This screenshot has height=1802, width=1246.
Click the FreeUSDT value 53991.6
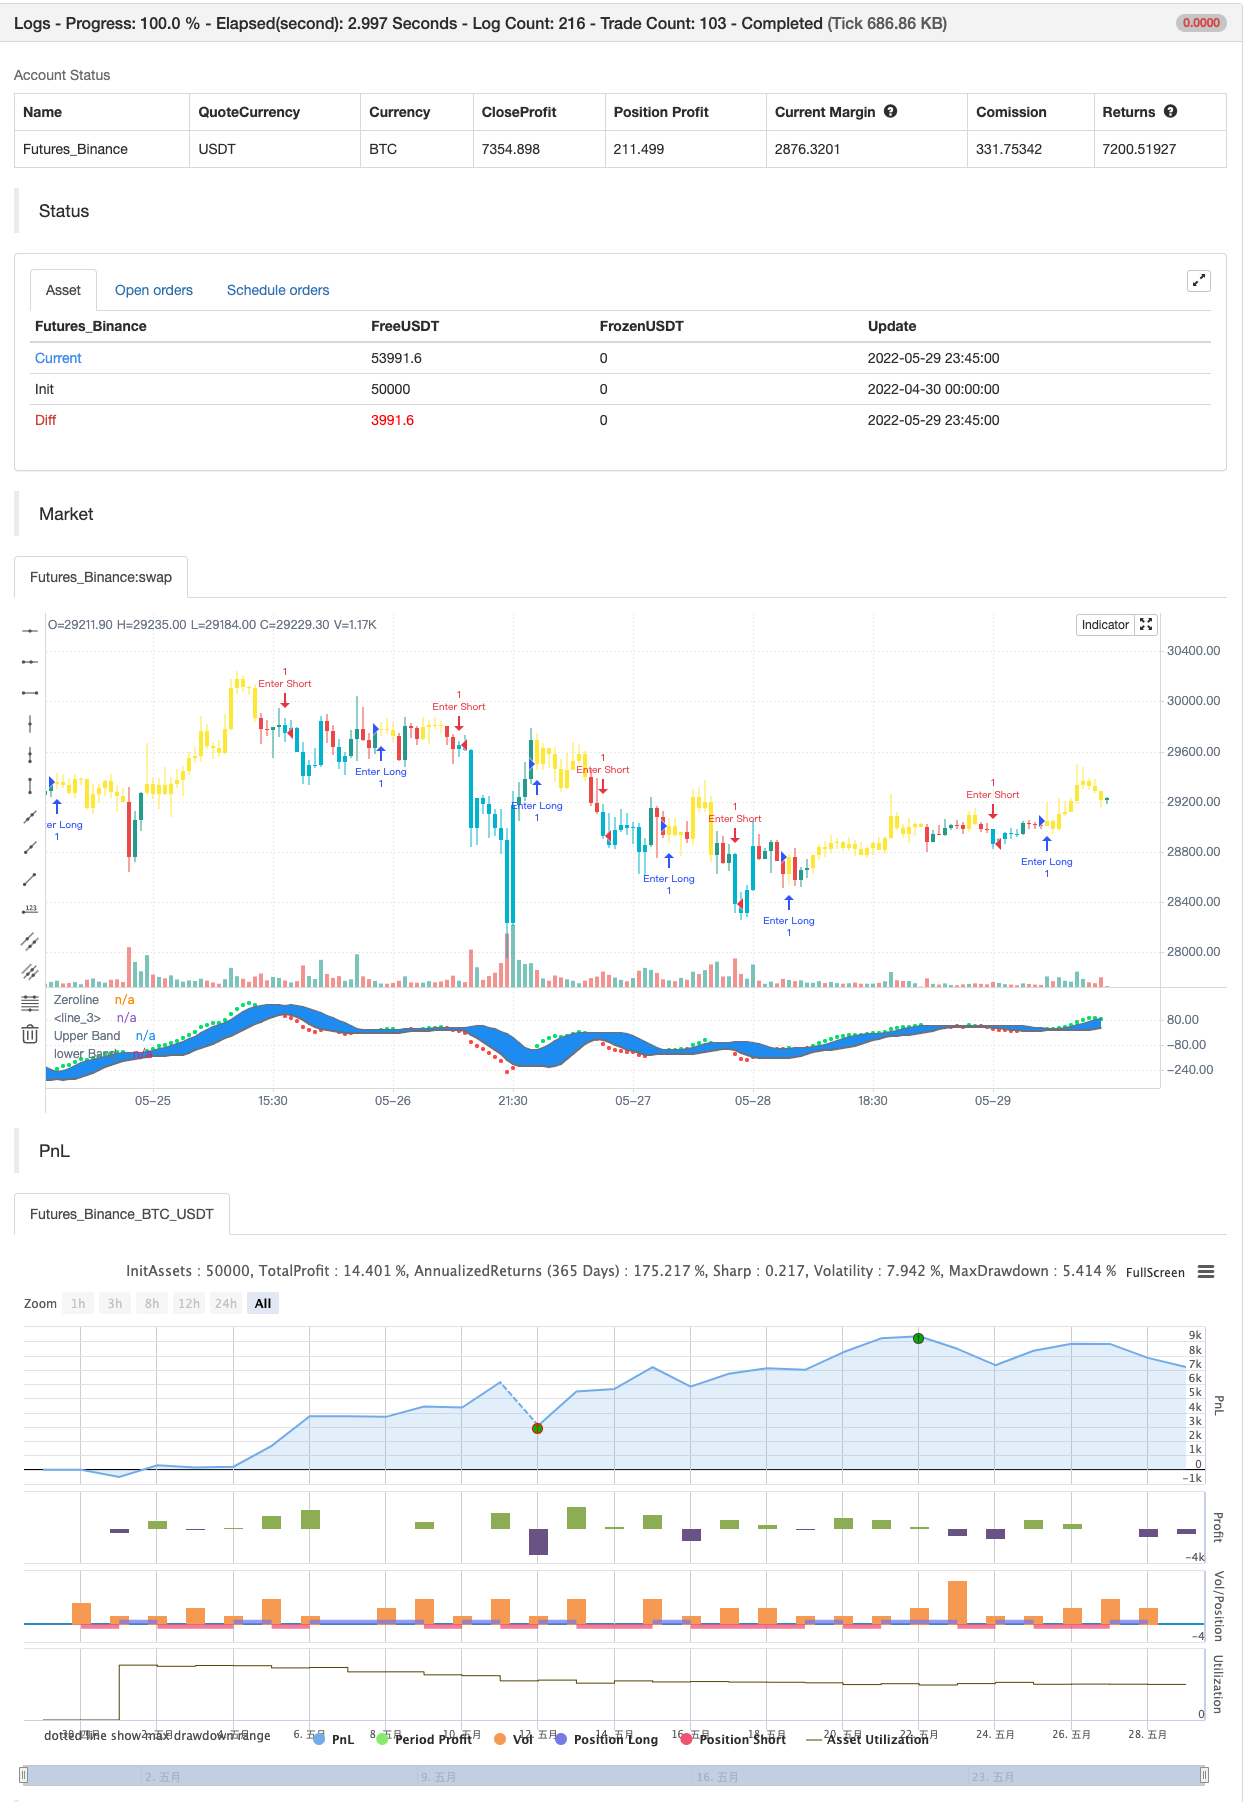[396, 358]
